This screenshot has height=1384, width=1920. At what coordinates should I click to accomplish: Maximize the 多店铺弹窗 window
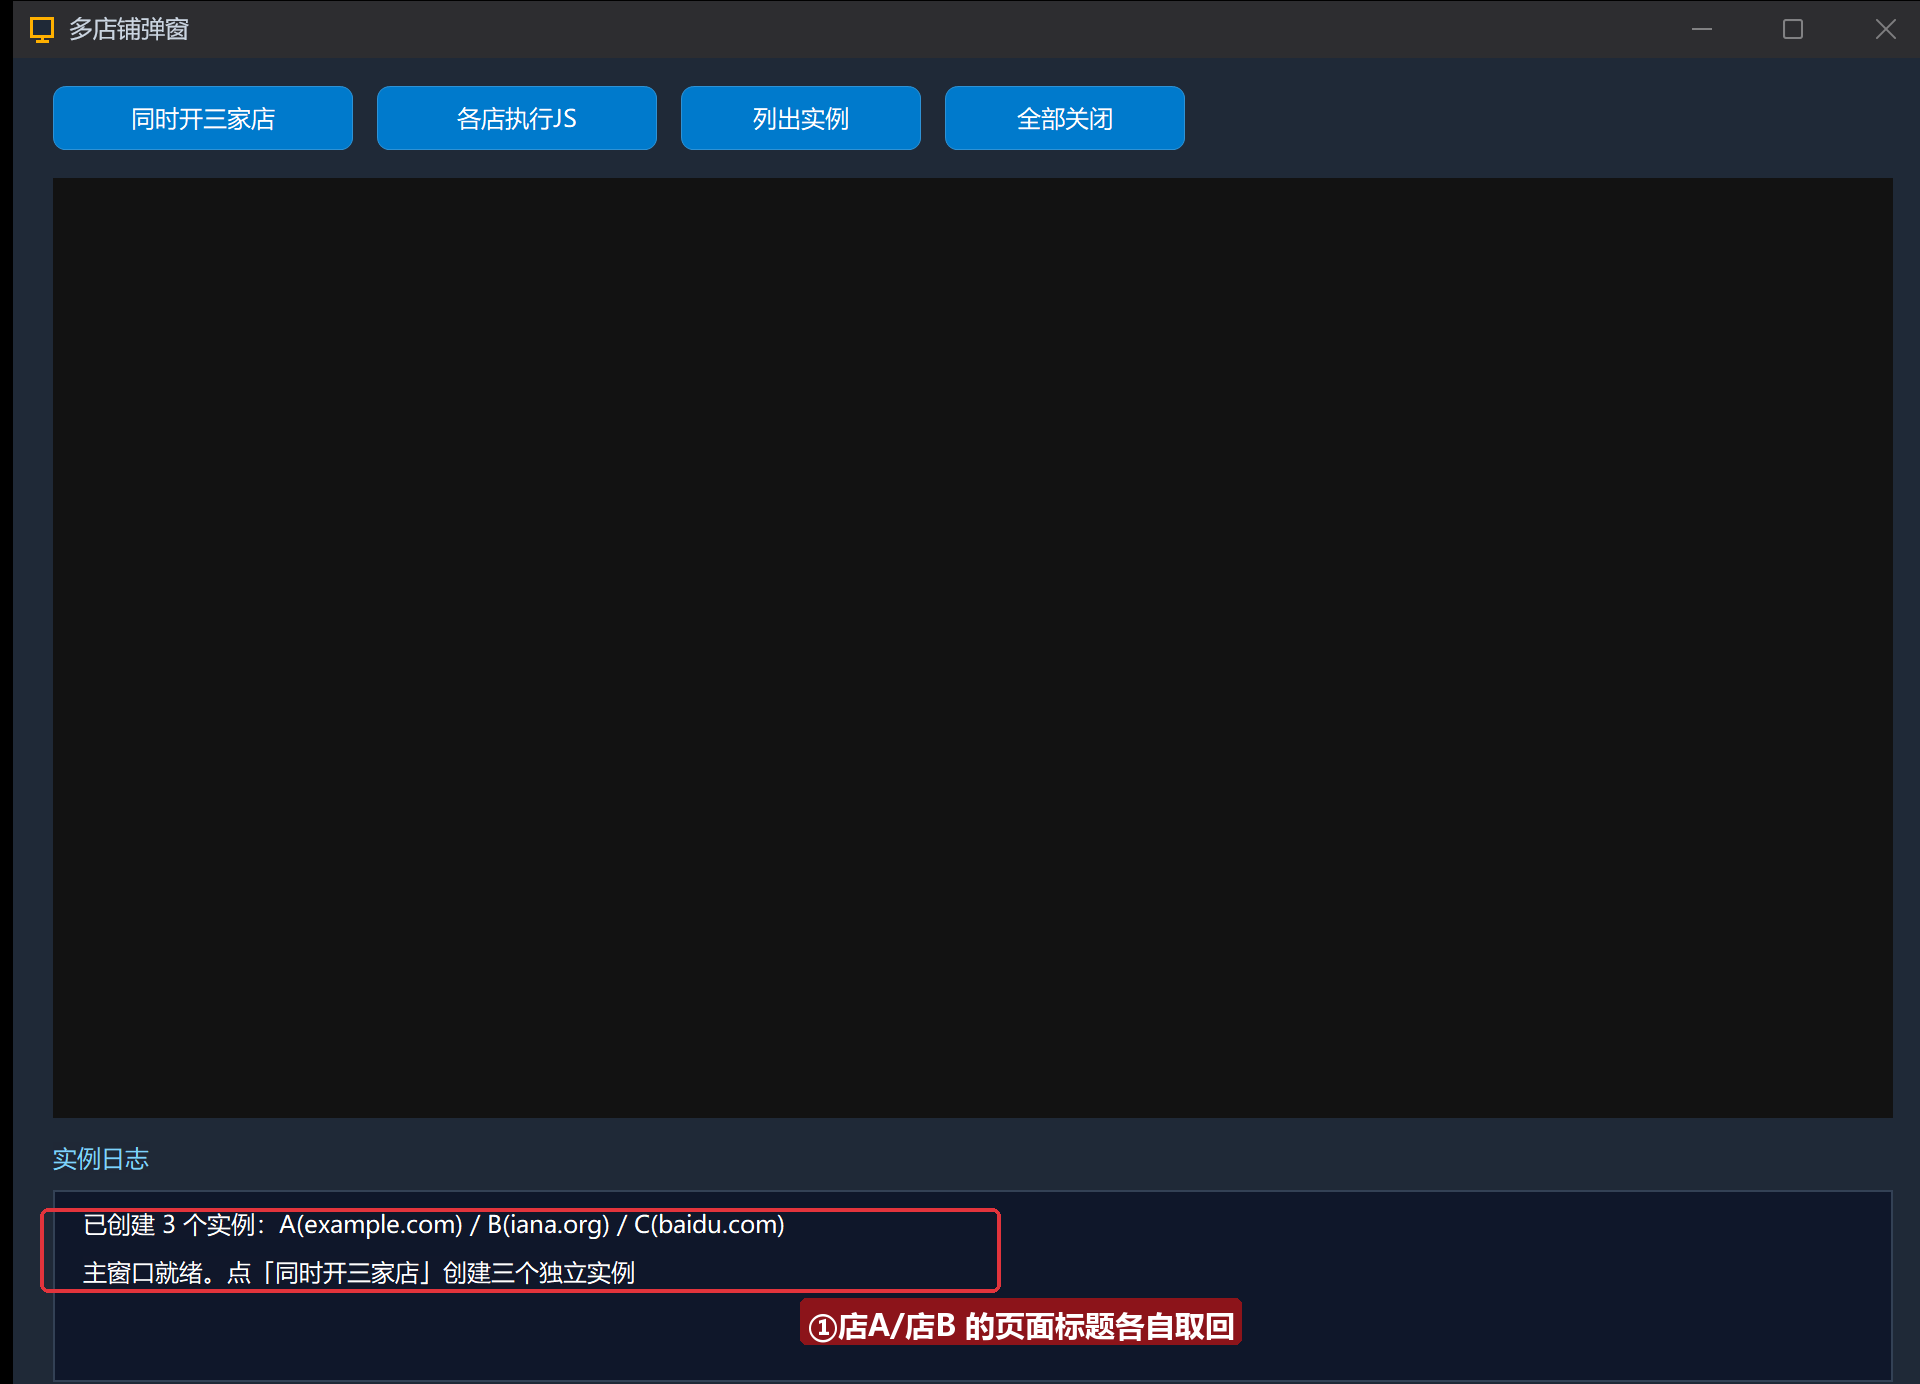click(1793, 29)
